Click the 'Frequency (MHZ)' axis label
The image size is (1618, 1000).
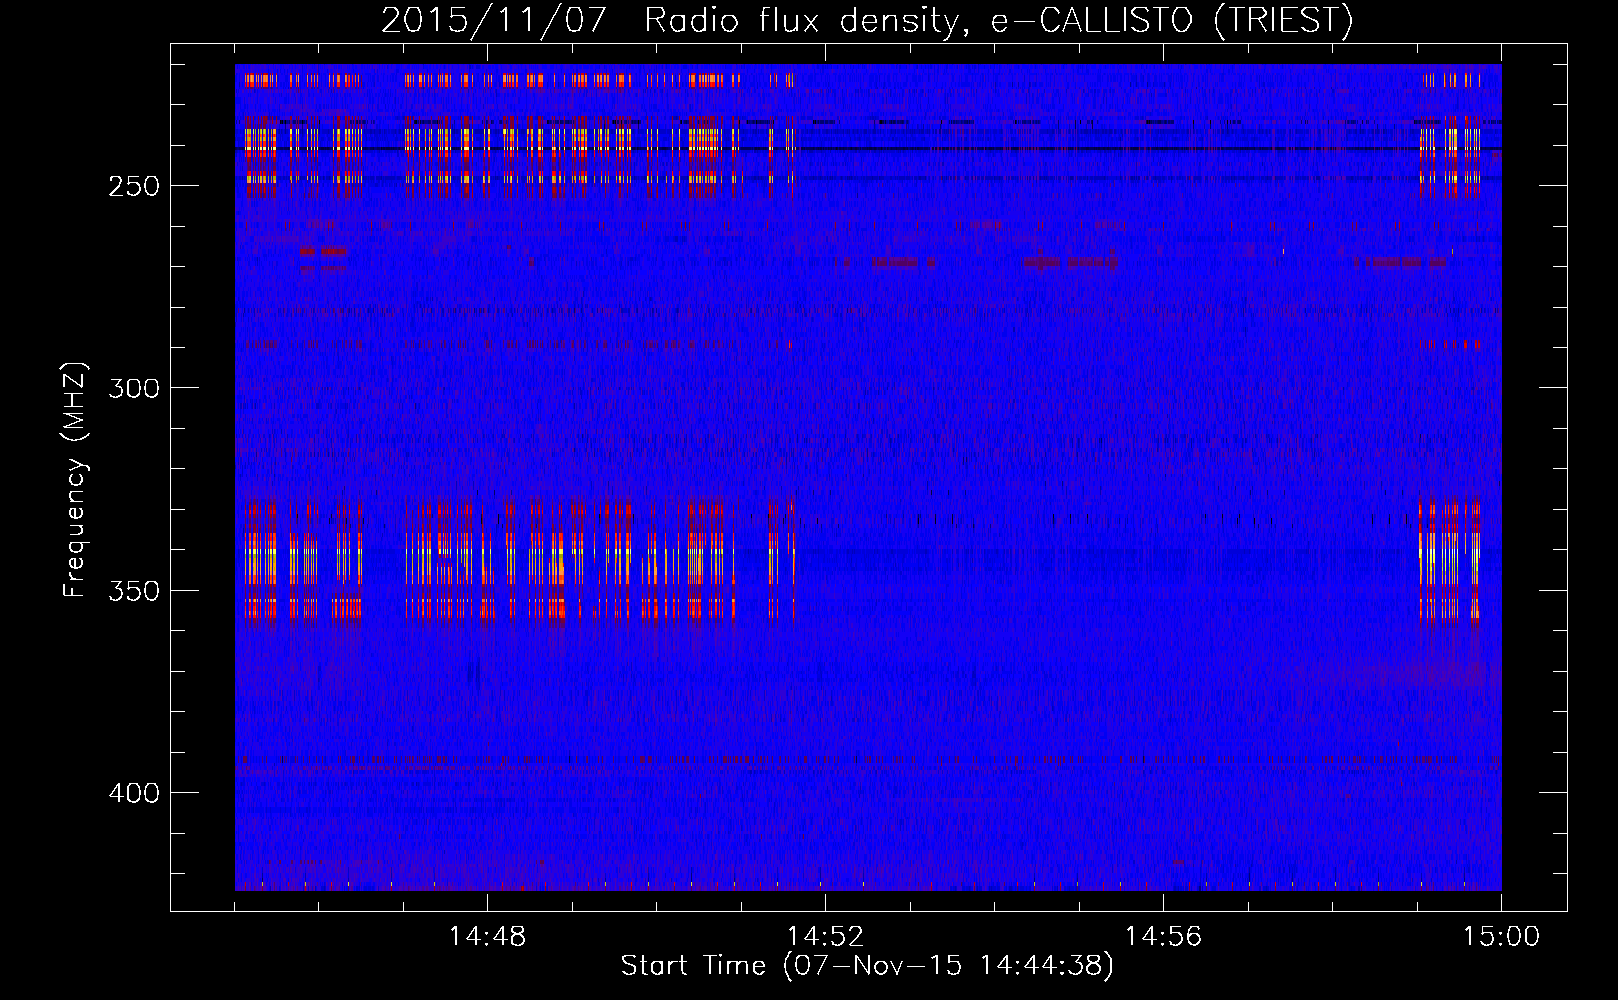[x=75, y=480]
